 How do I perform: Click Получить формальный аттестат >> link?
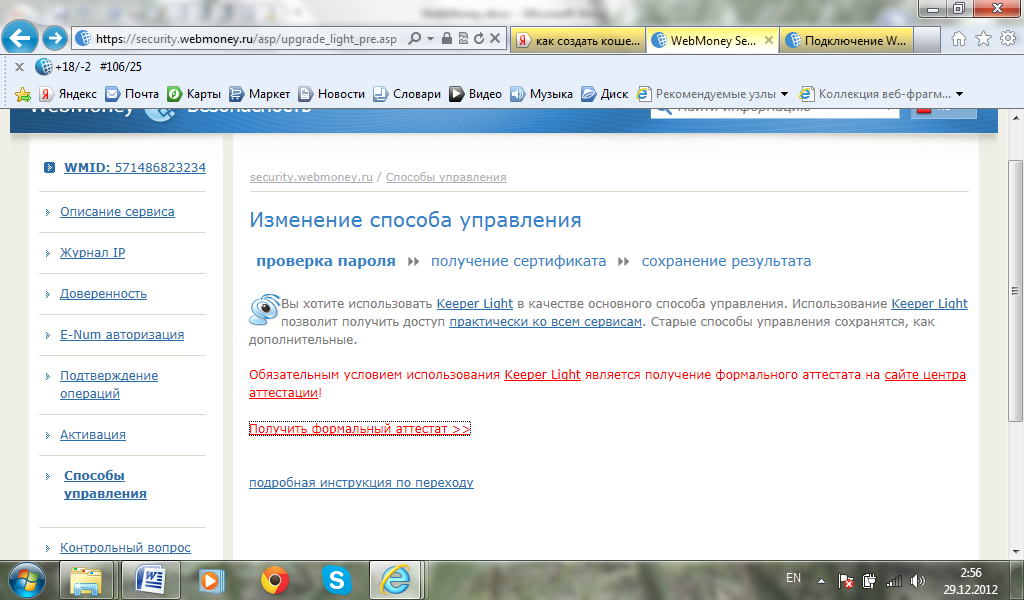click(x=359, y=429)
